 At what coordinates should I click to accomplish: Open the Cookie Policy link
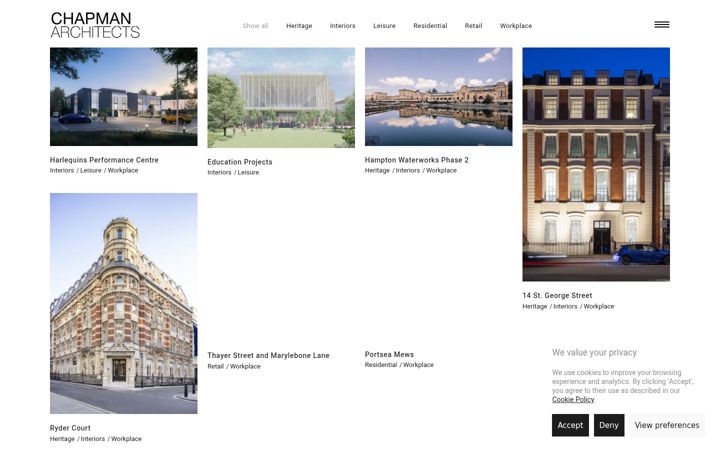[573, 399]
